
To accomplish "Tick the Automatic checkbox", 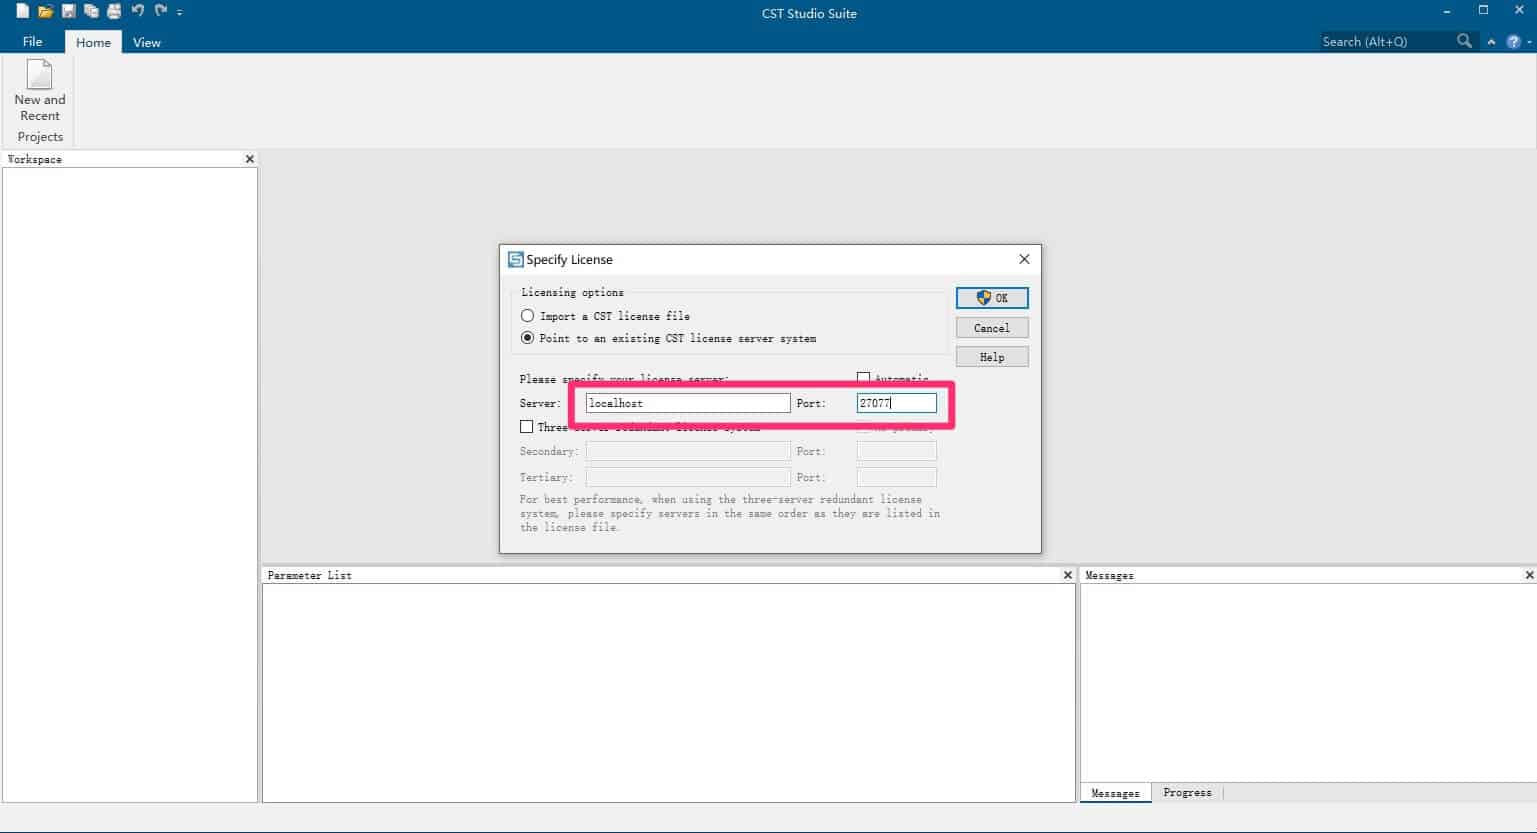I will pos(864,378).
